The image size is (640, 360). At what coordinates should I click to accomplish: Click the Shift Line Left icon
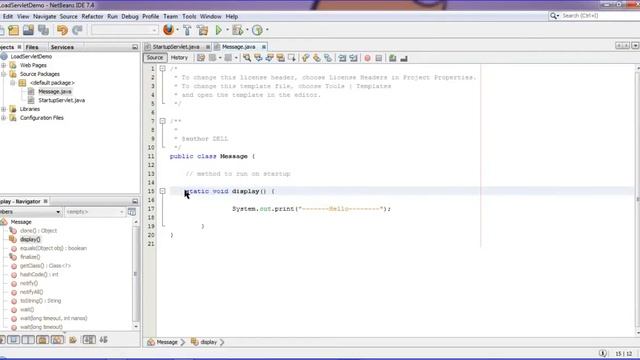pyautogui.click(x=342, y=58)
